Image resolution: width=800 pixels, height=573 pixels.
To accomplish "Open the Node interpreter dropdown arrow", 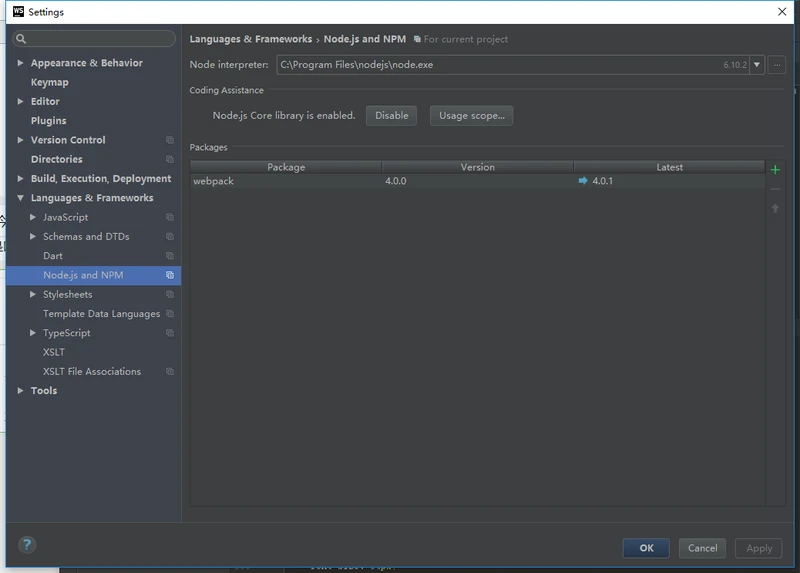I will tap(757, 65).
